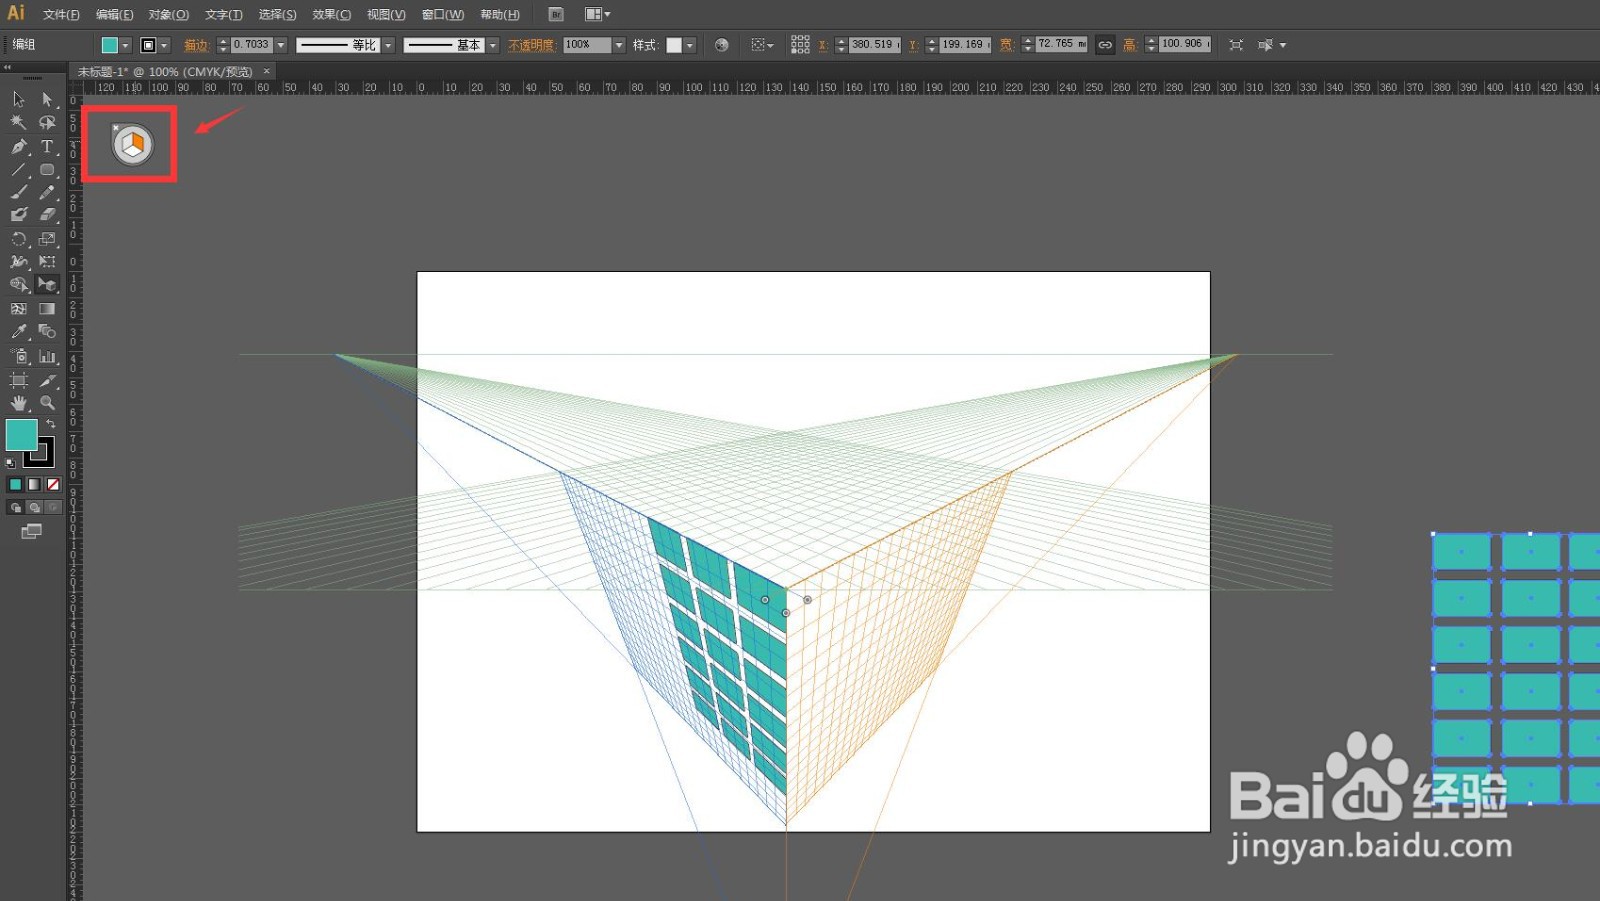Image resolution: width=1600 pixels, height=901 pixels.
Task: Set paint mode to Color
Action: (x=15, y=484)
